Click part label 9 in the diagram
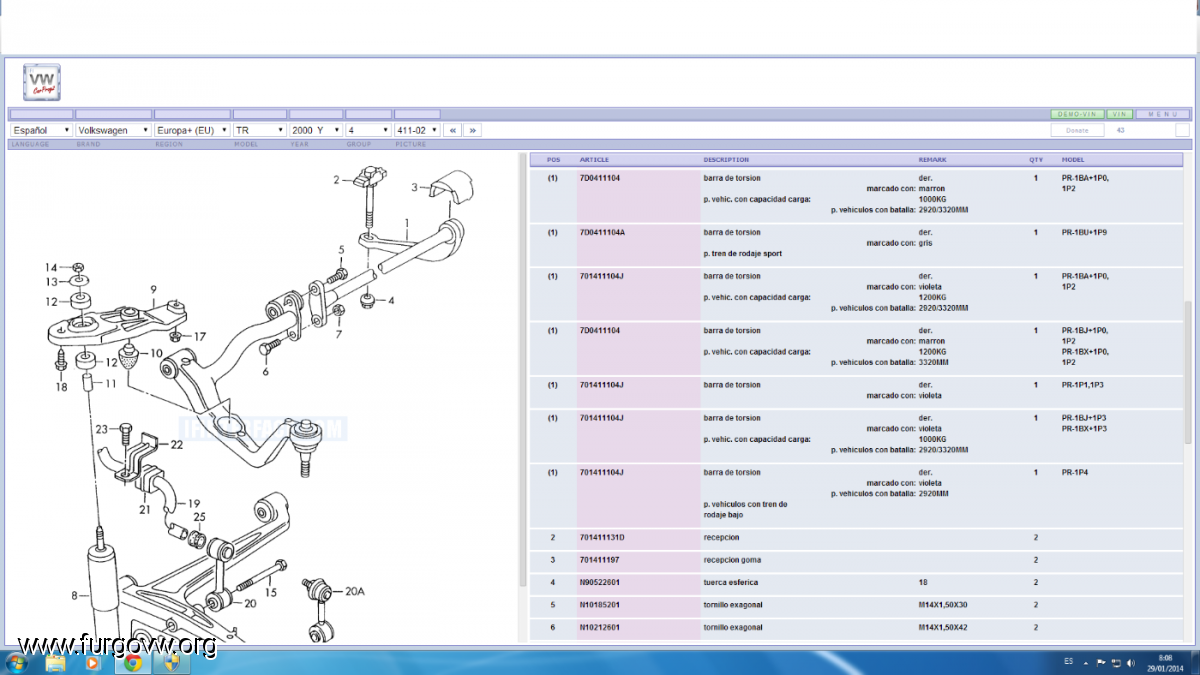This screenshot has height=675, width=1200. click(x=154, y=290)
